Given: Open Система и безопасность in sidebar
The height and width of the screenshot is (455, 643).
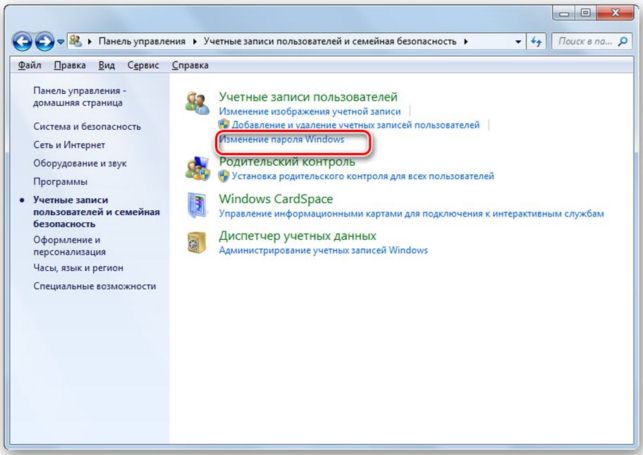Looking at the screenshot, I should (87, 127).
